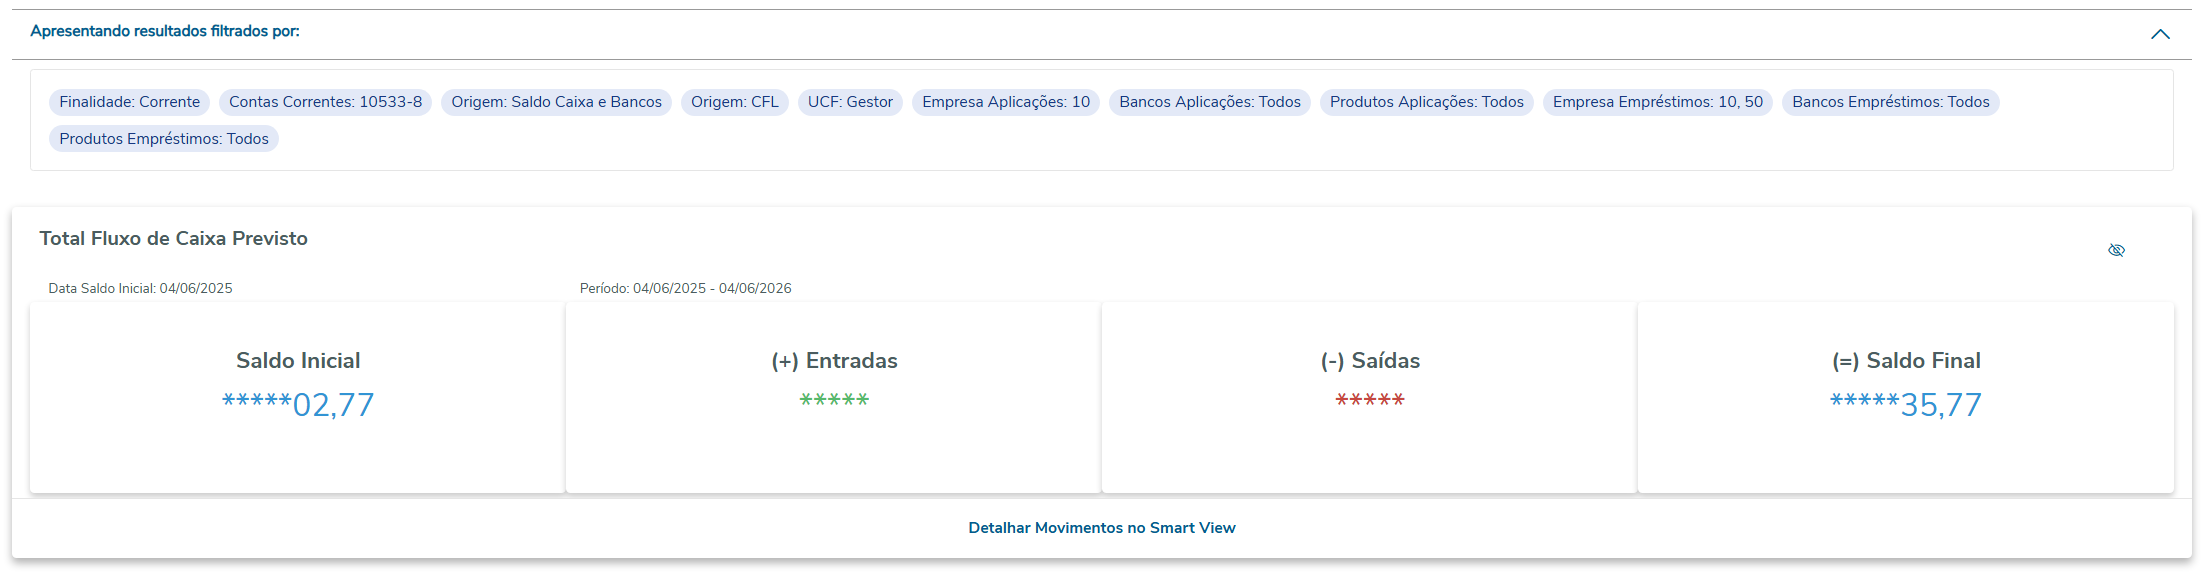Screen dimensions: 2204x573
Task: Toggle the hide-values eye icon
Action: point(2116,250)
